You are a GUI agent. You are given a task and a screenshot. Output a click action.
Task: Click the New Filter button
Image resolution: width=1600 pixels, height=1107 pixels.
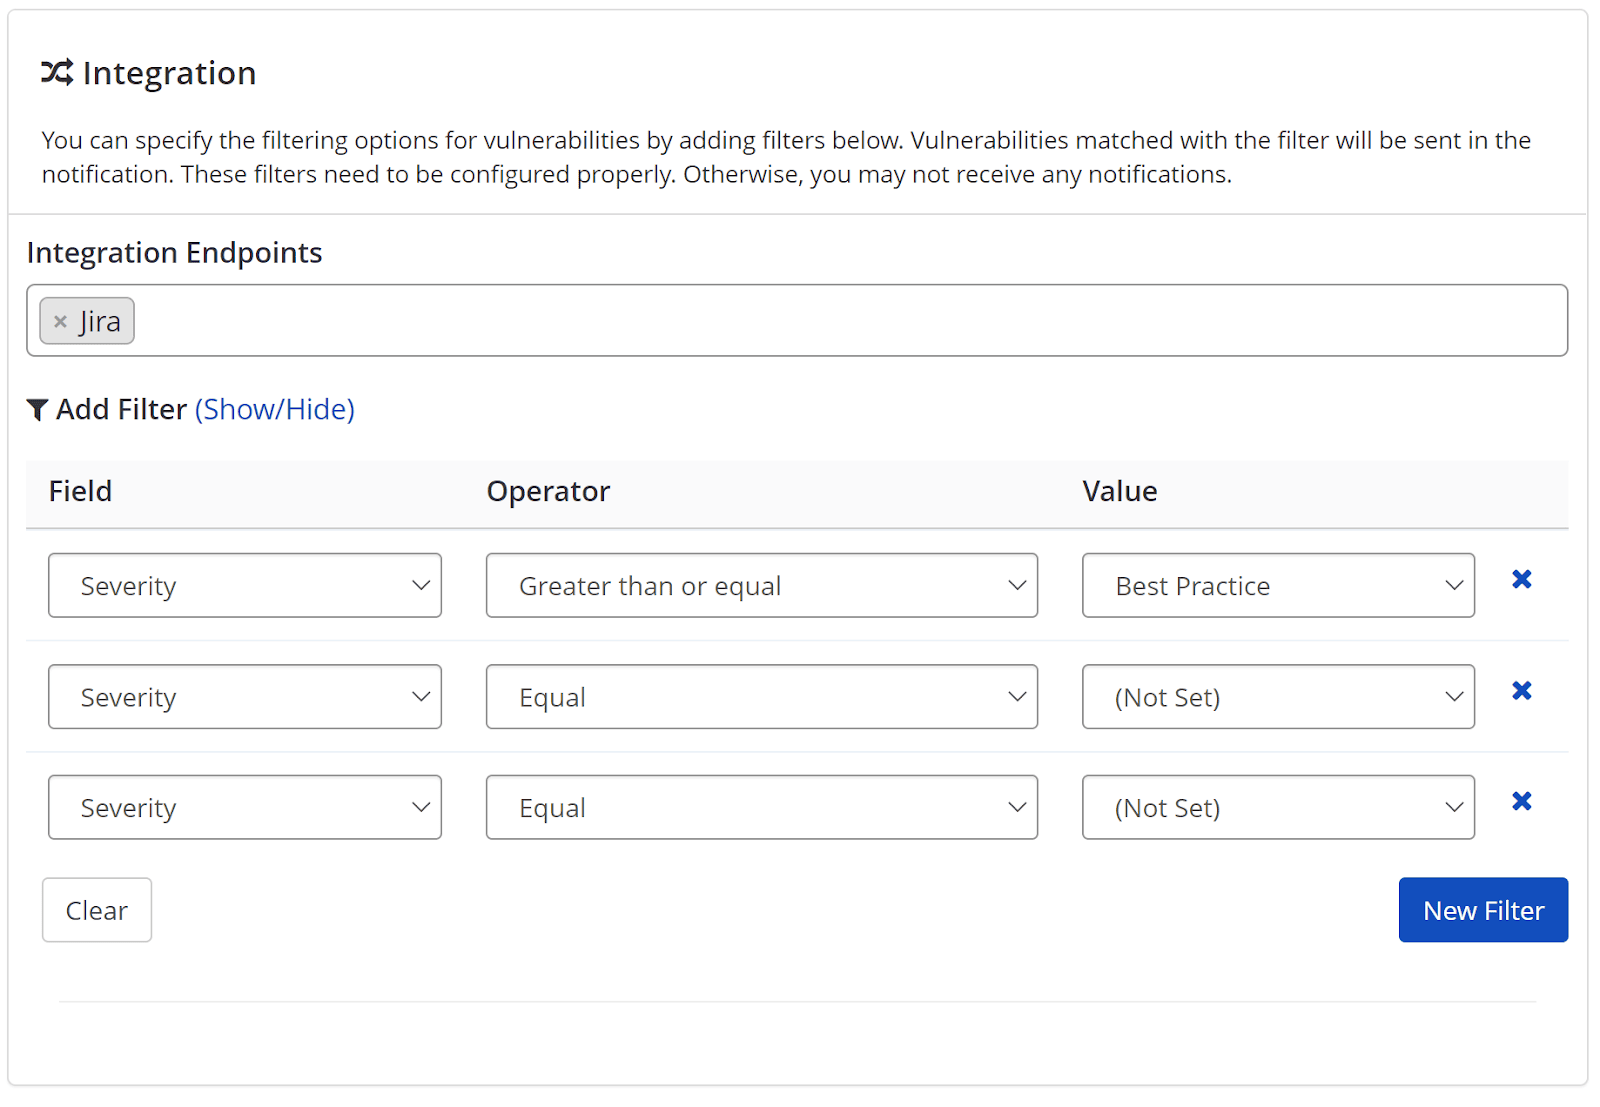click(1483, 910)
